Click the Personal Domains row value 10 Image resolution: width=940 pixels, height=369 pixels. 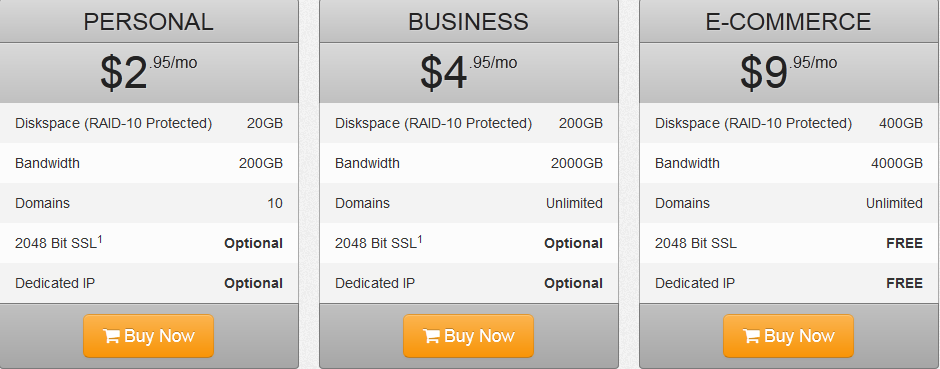point(275,203)
